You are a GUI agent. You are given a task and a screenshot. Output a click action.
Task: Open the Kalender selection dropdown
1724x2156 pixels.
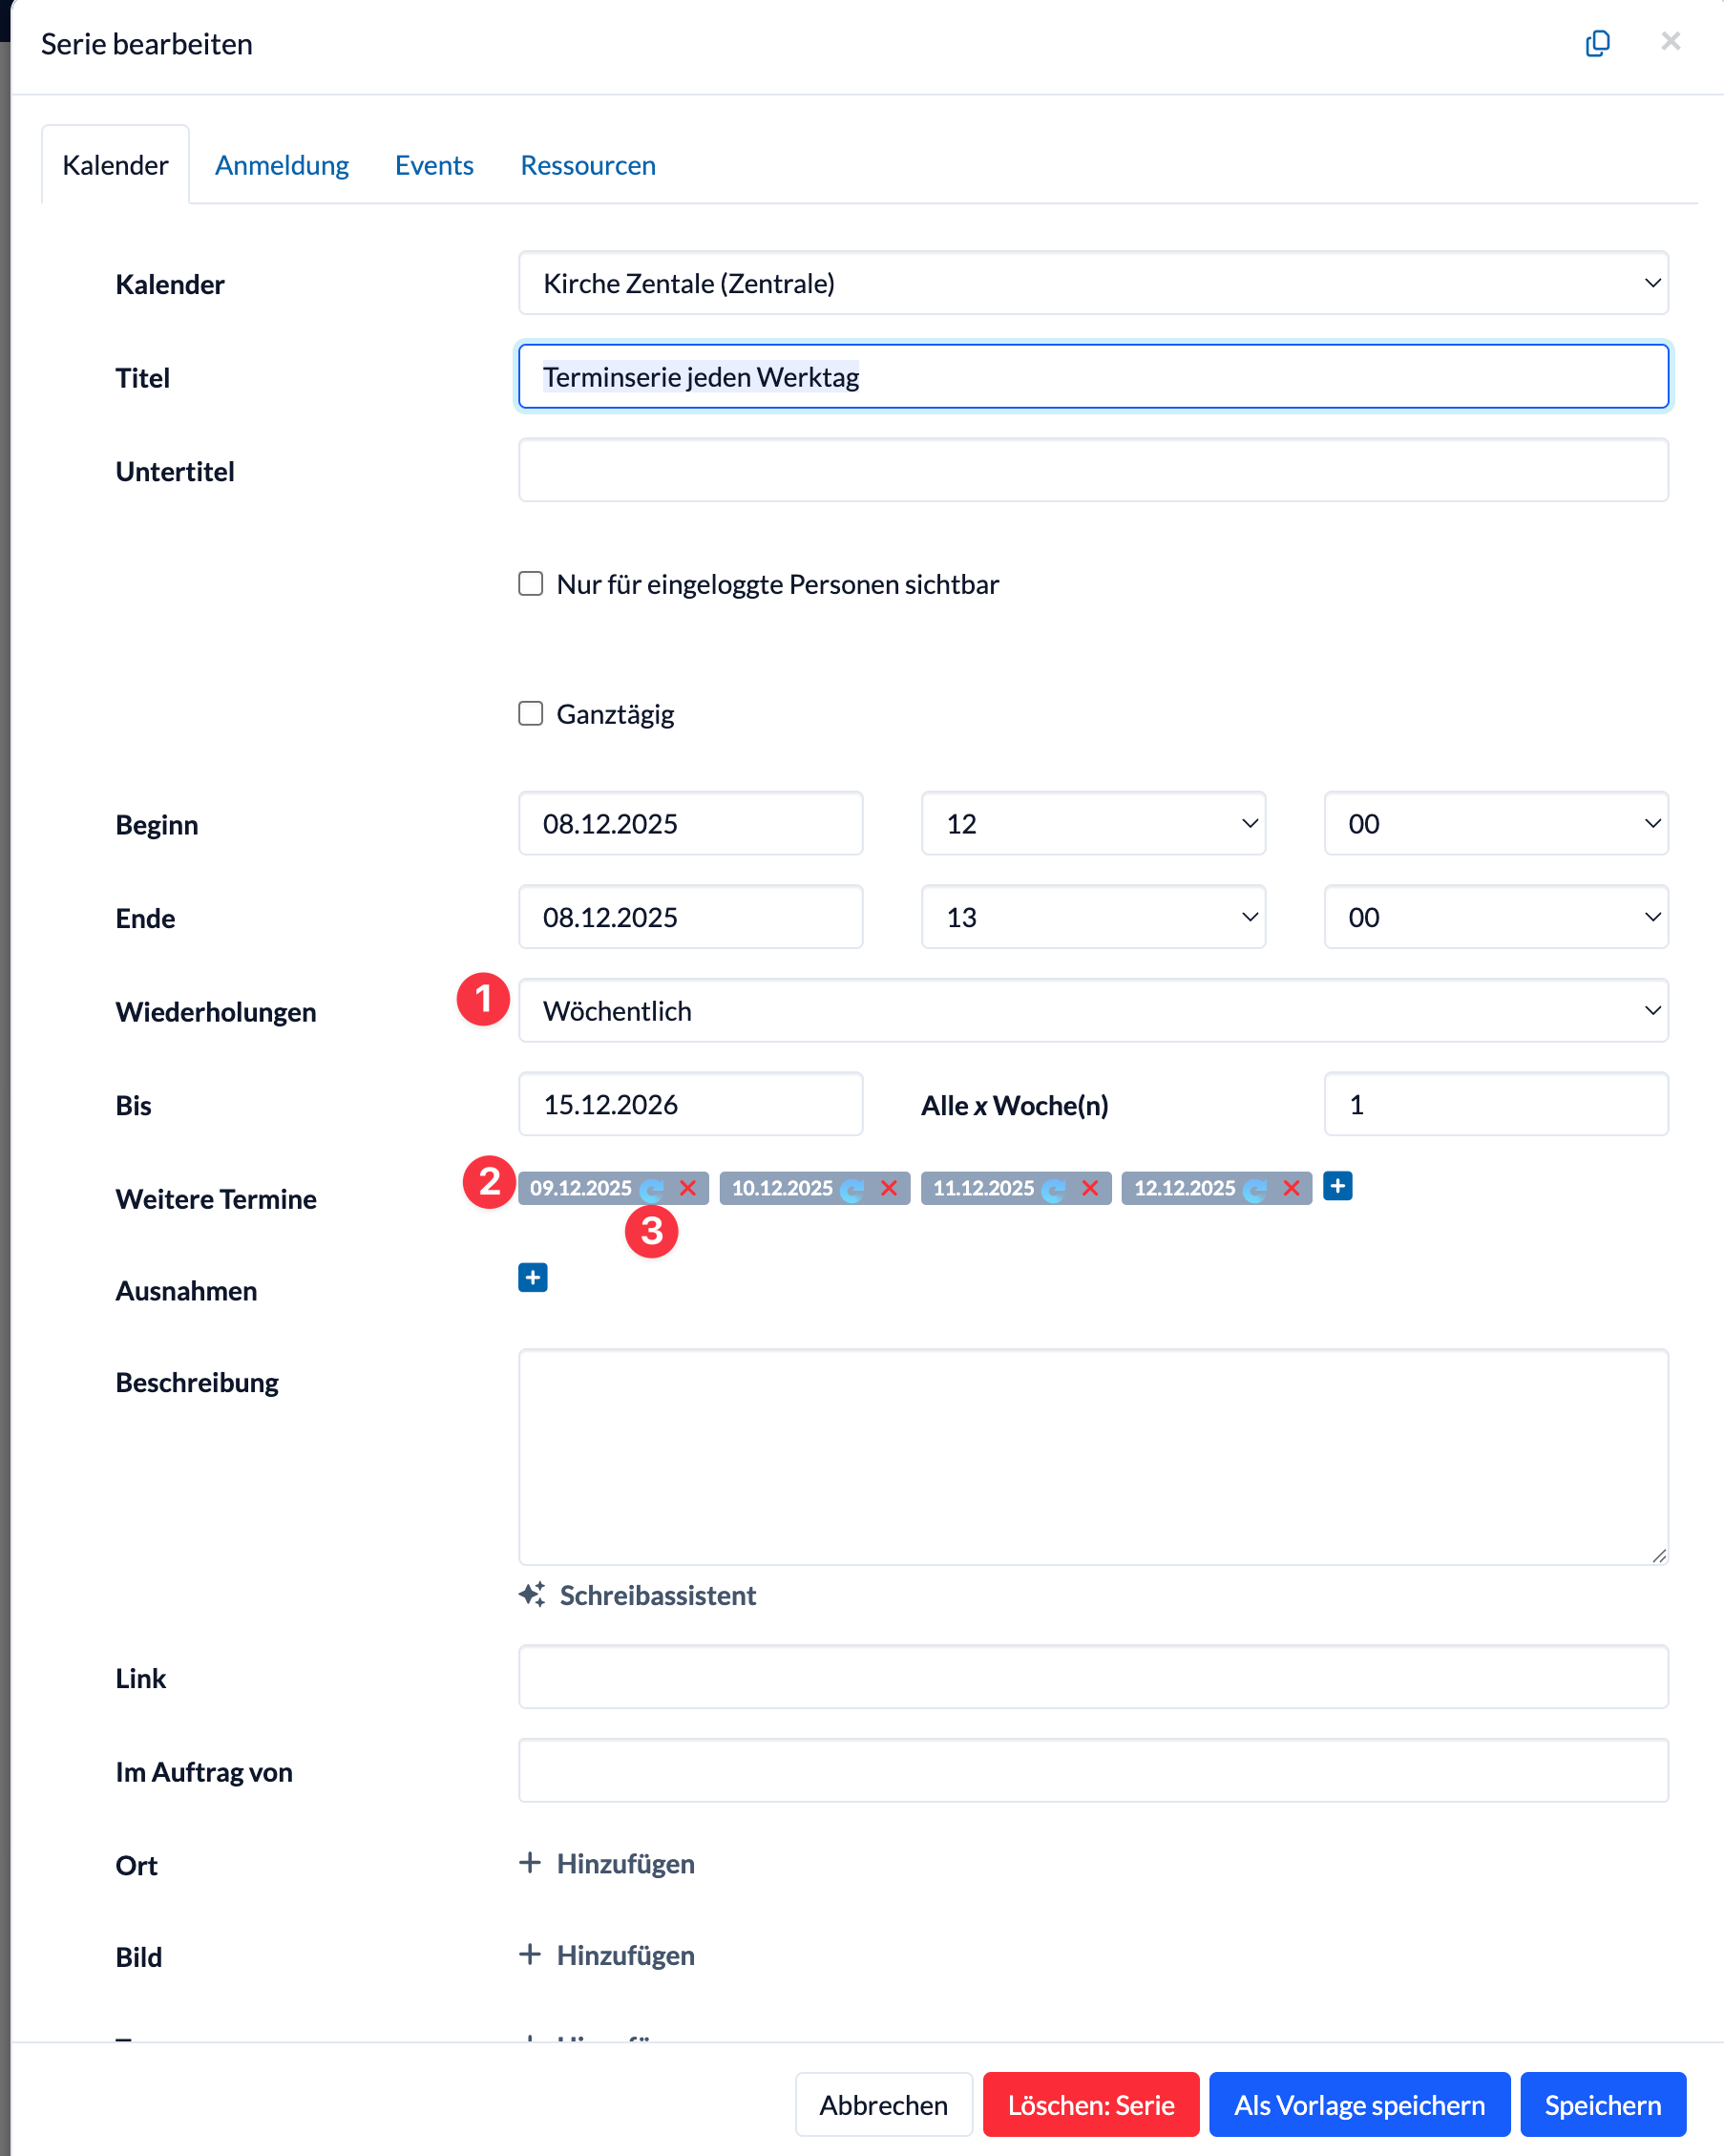pyautogui.click(x=1092, y=283)
